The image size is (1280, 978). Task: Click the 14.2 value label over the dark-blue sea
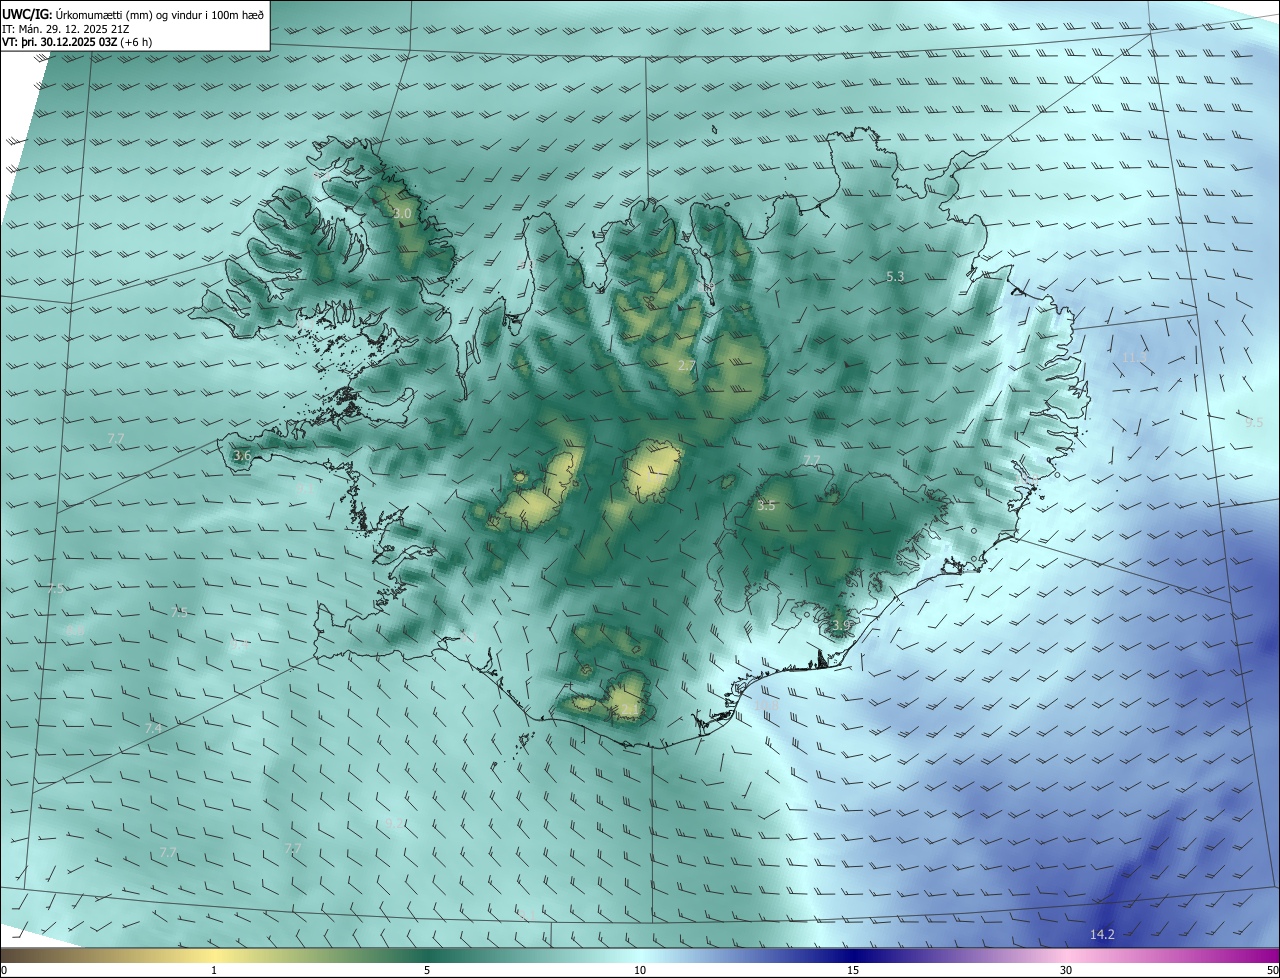pyautogui.click(x=1102, y=935)
